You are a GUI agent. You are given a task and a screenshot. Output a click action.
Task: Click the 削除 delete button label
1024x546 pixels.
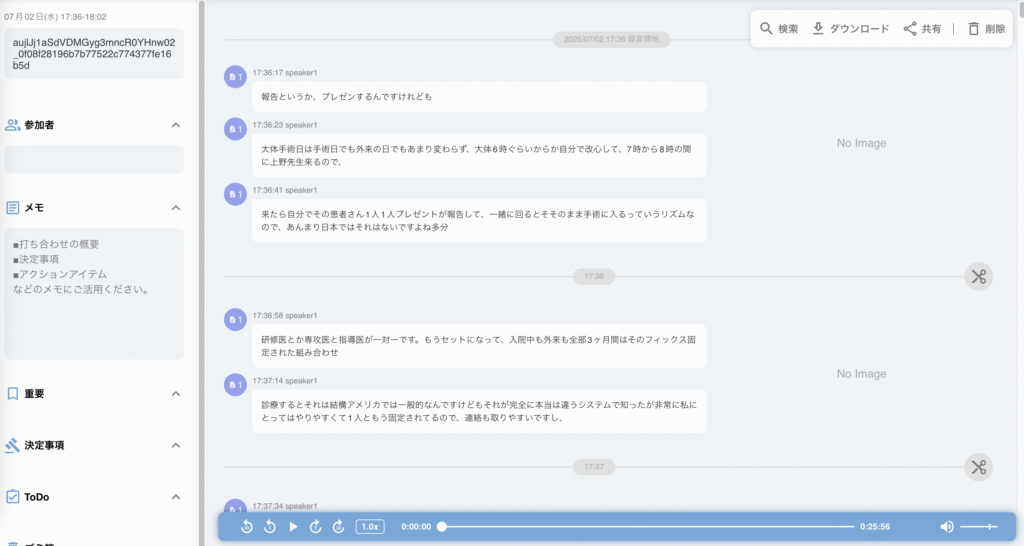[995, 29]
